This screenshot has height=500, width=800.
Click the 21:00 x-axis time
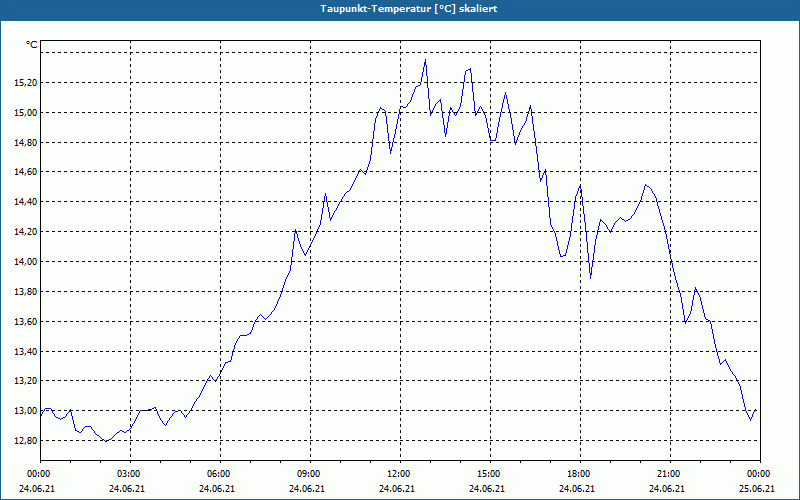pyautogui.click(x=670, y=473)
